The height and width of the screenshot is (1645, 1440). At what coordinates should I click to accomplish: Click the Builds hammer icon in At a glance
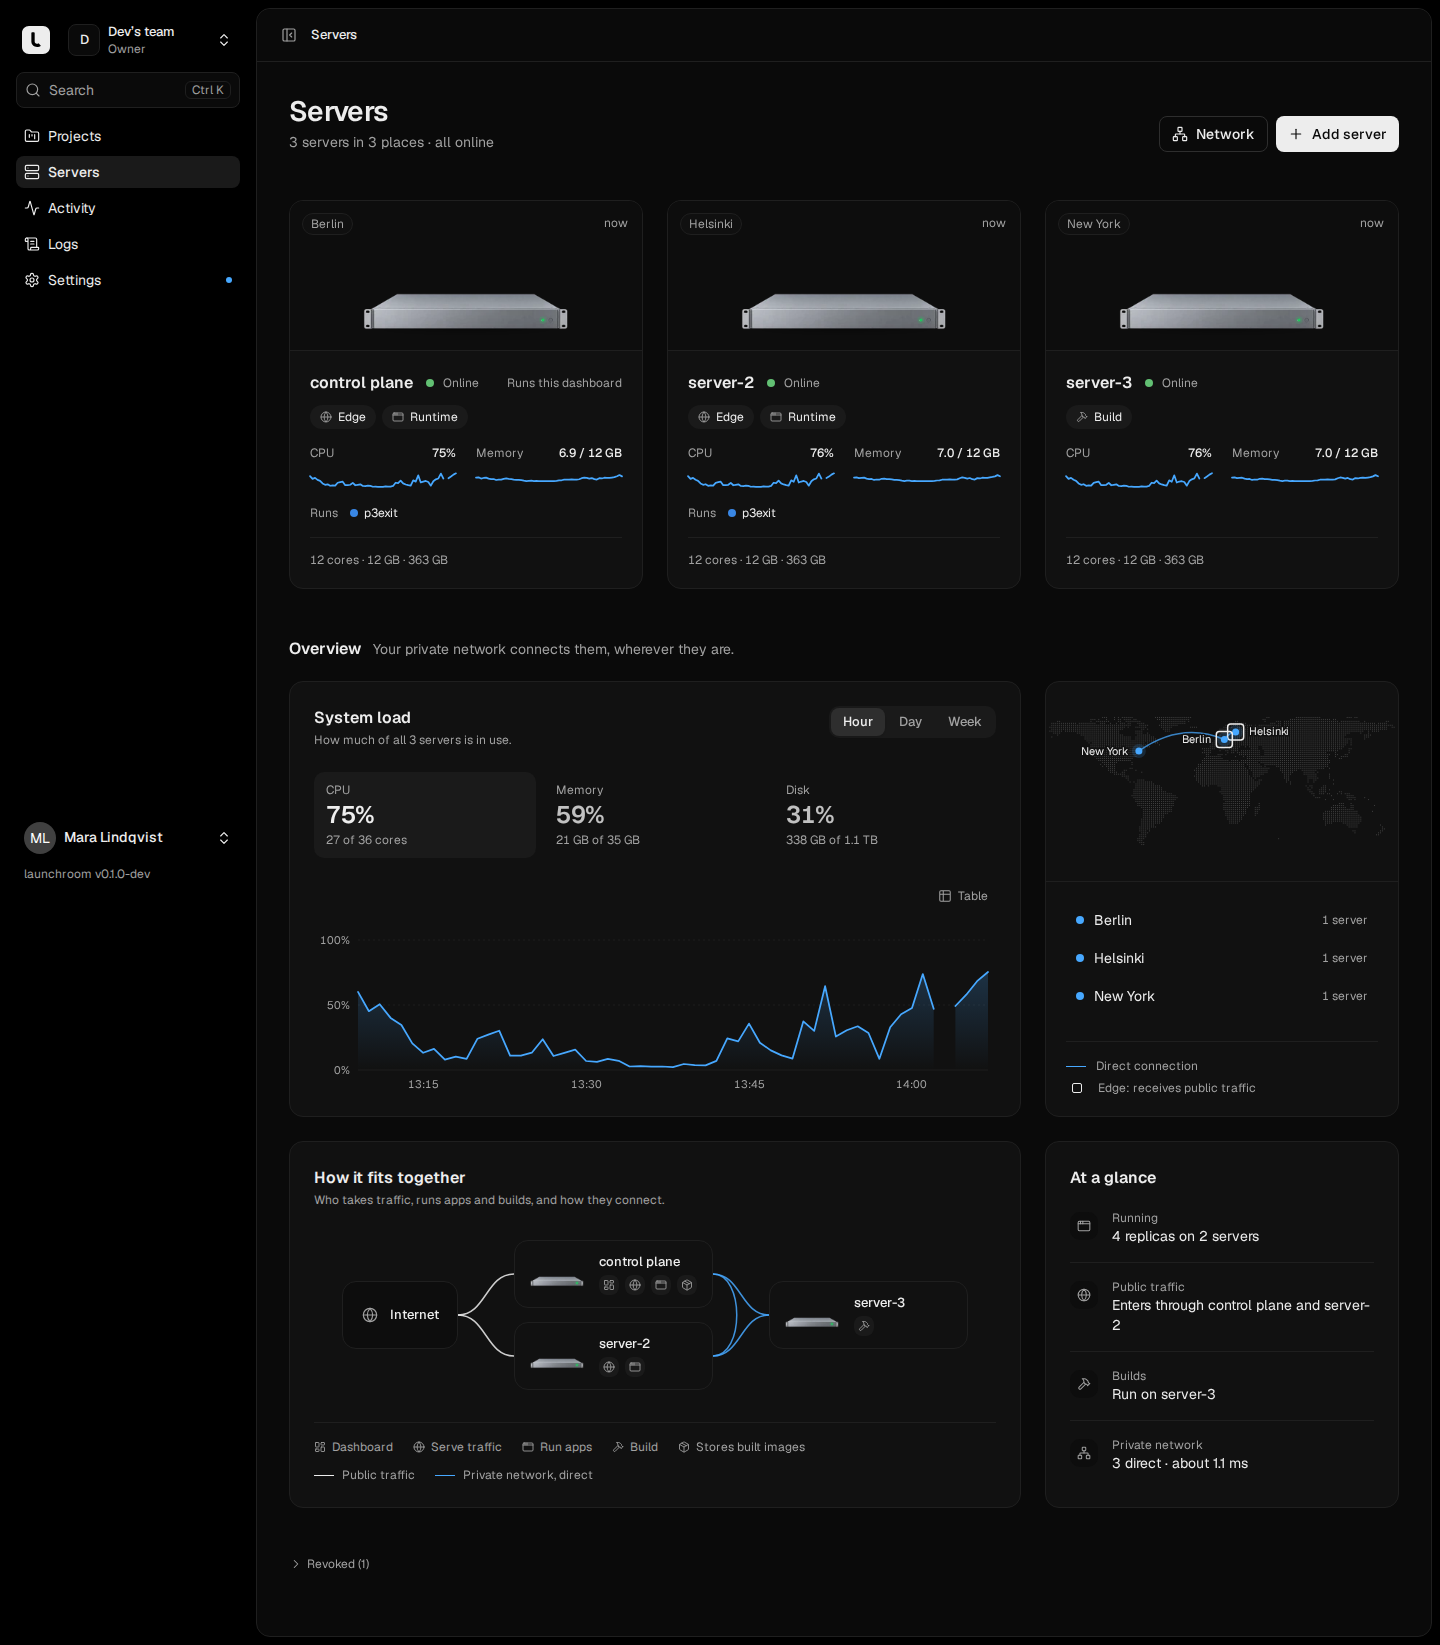(x=1084, y=1384)
